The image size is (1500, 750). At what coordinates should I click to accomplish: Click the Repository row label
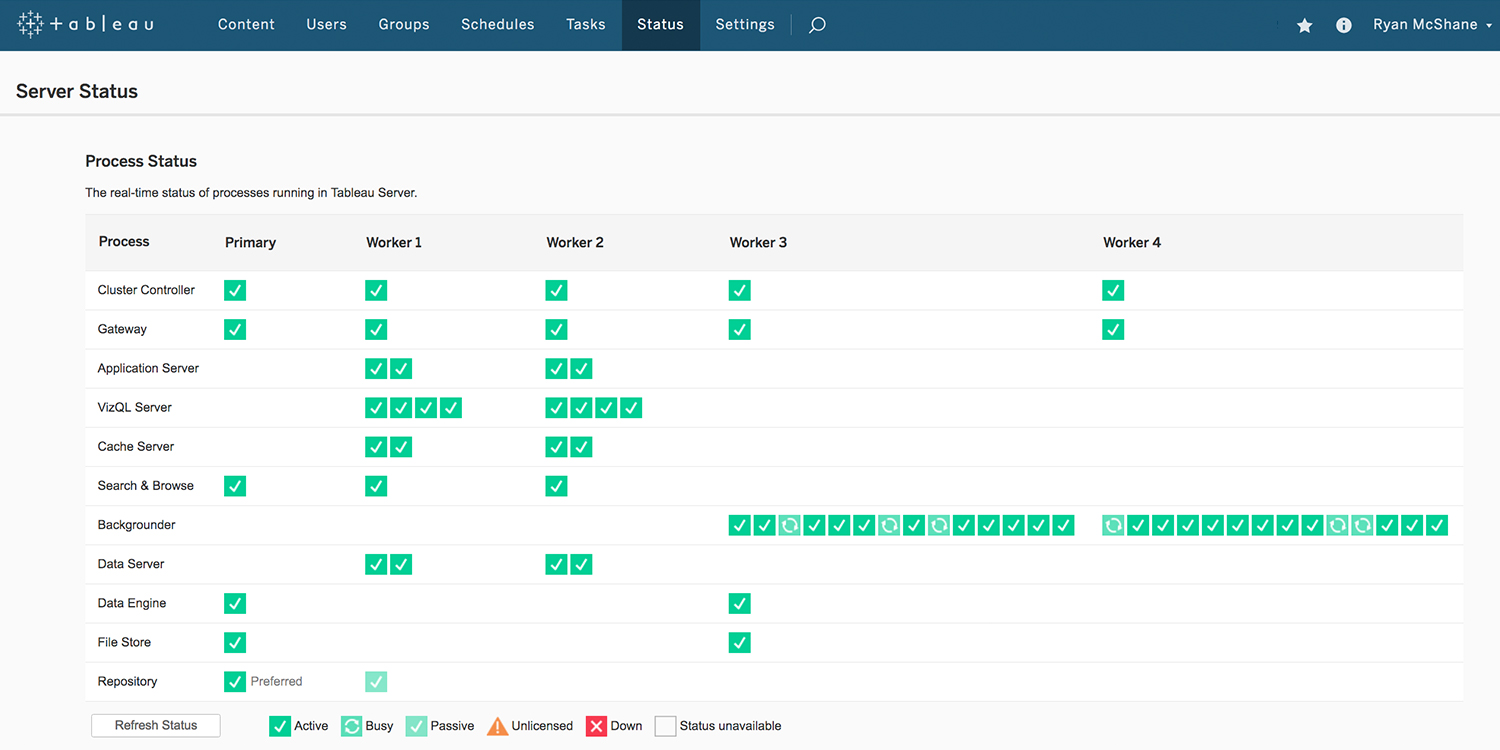(x=127, y=682)
